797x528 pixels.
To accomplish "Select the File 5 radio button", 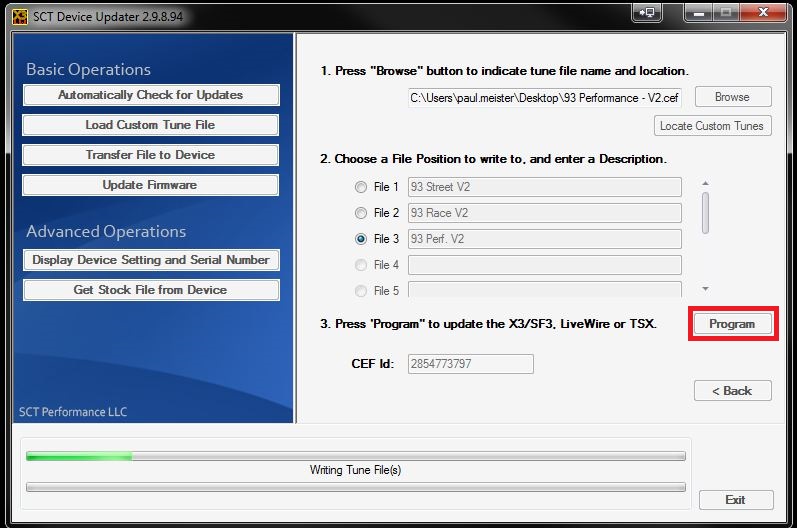I will tap(361, 291).
